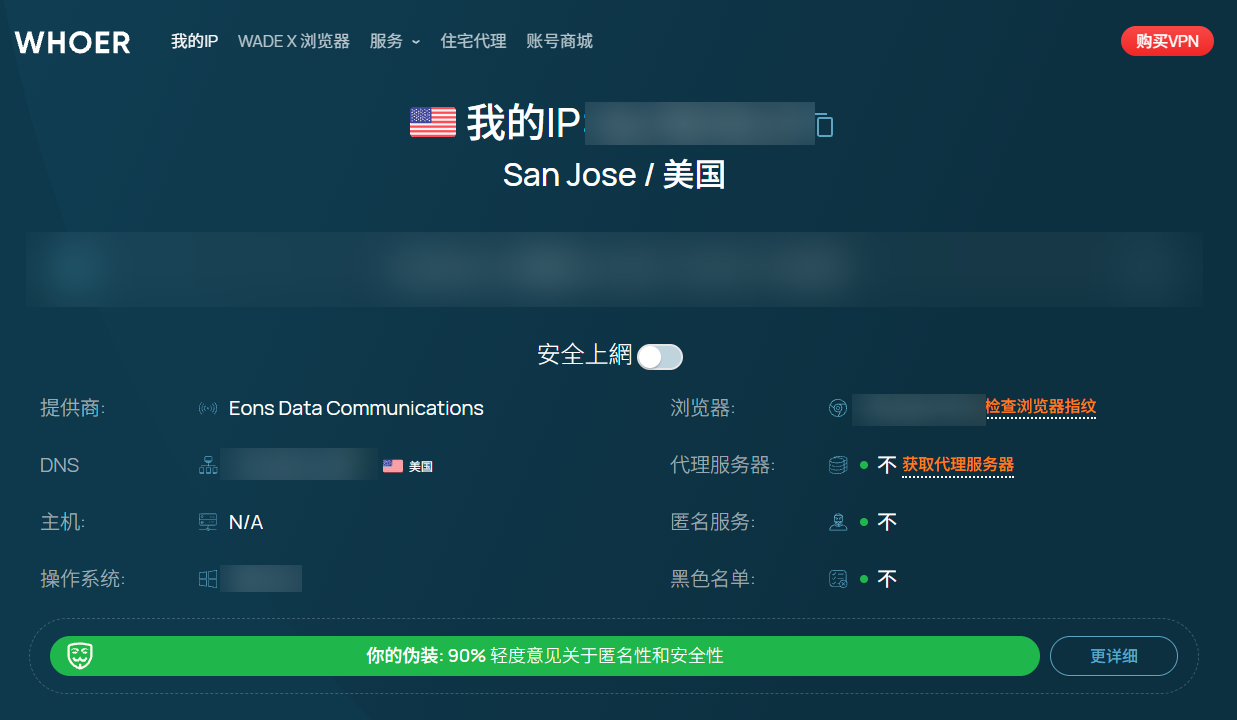1237x720 pixels.
Task: Click the 美国 text beside DNS flag
Action: pyautogui.click(x=421, y=466)
